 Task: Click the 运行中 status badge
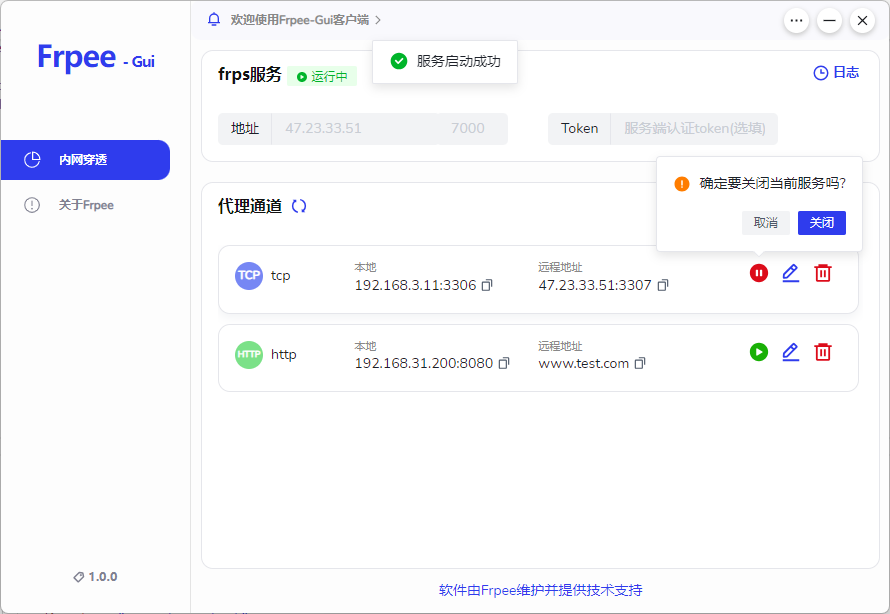pos(322,77)
